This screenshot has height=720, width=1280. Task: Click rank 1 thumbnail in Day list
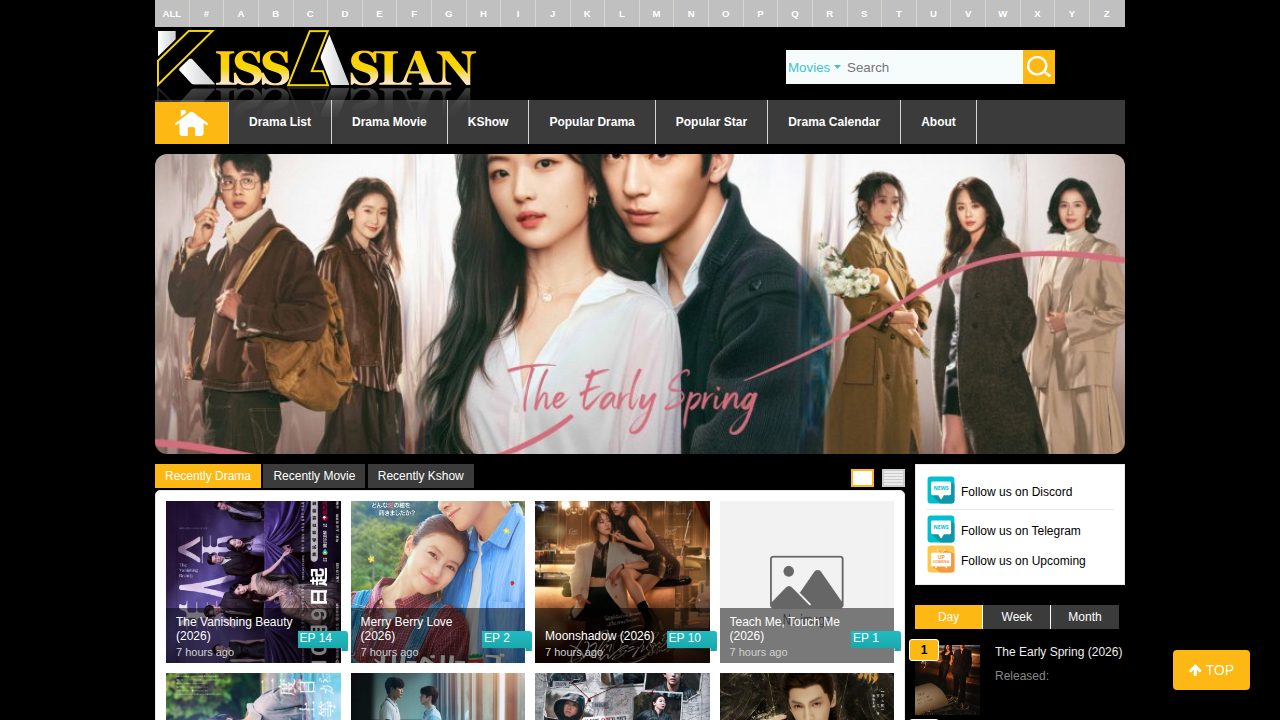[x=947, y=680]
